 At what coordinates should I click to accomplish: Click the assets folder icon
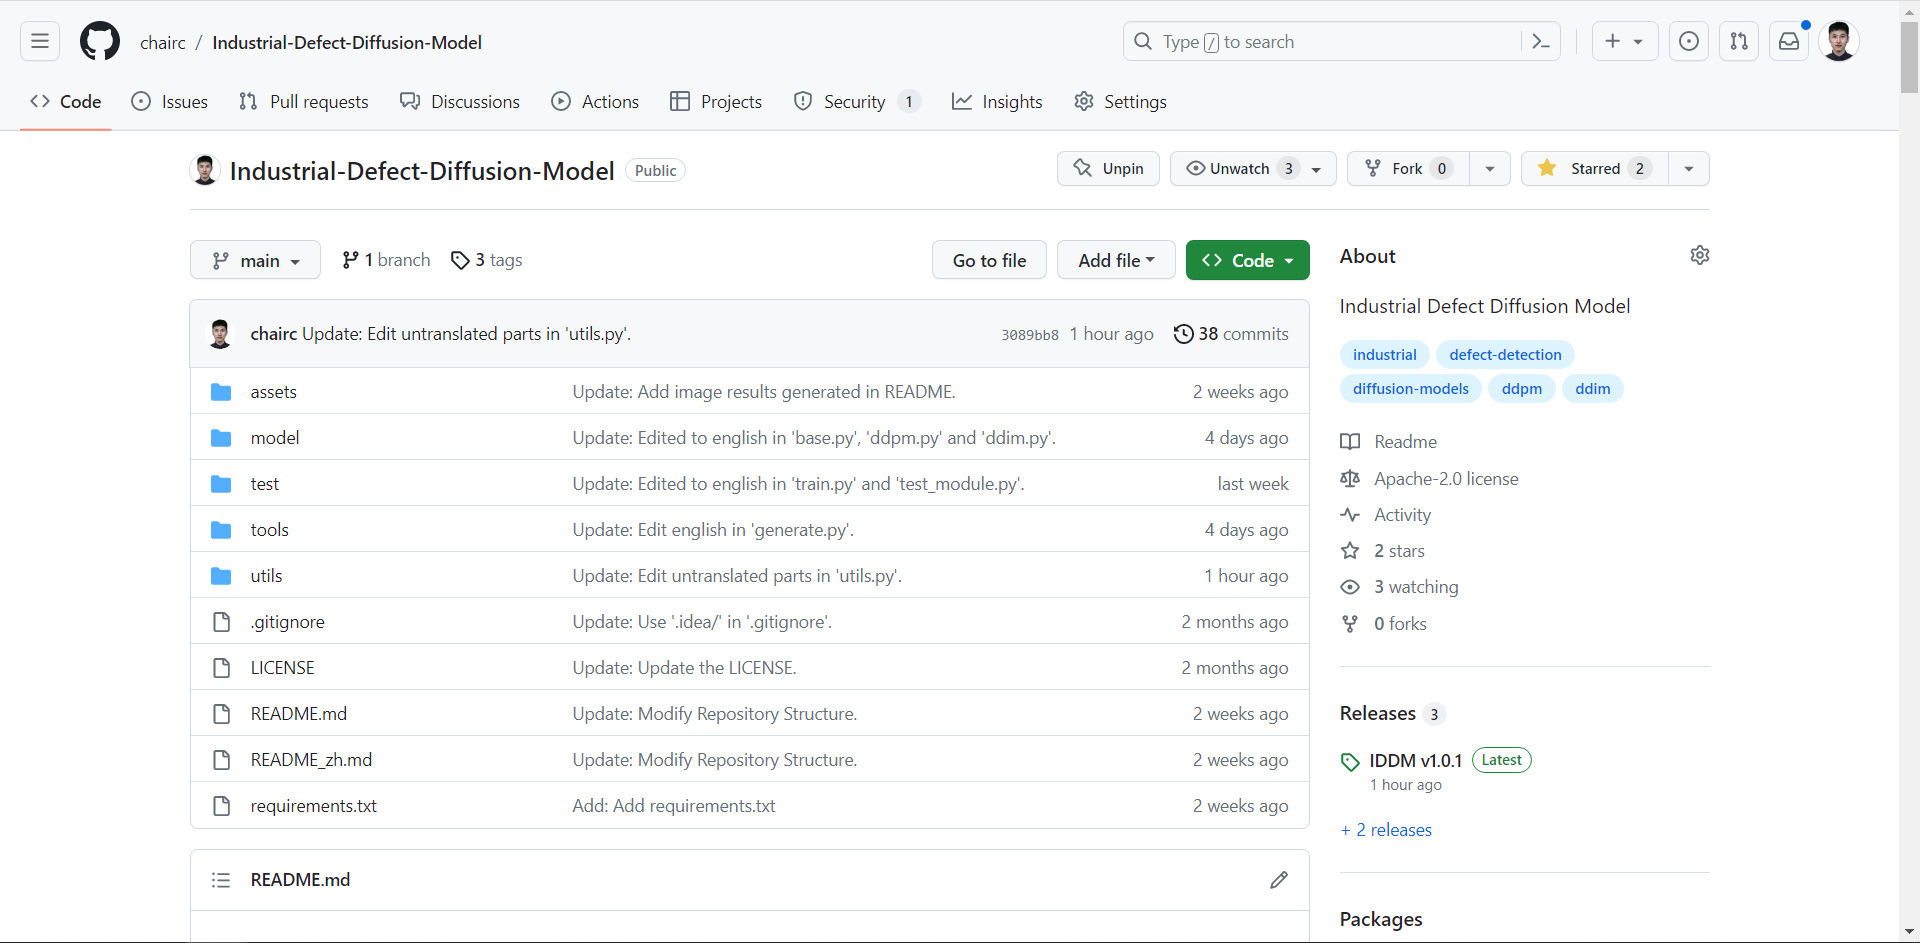click(x=221, y=392)
